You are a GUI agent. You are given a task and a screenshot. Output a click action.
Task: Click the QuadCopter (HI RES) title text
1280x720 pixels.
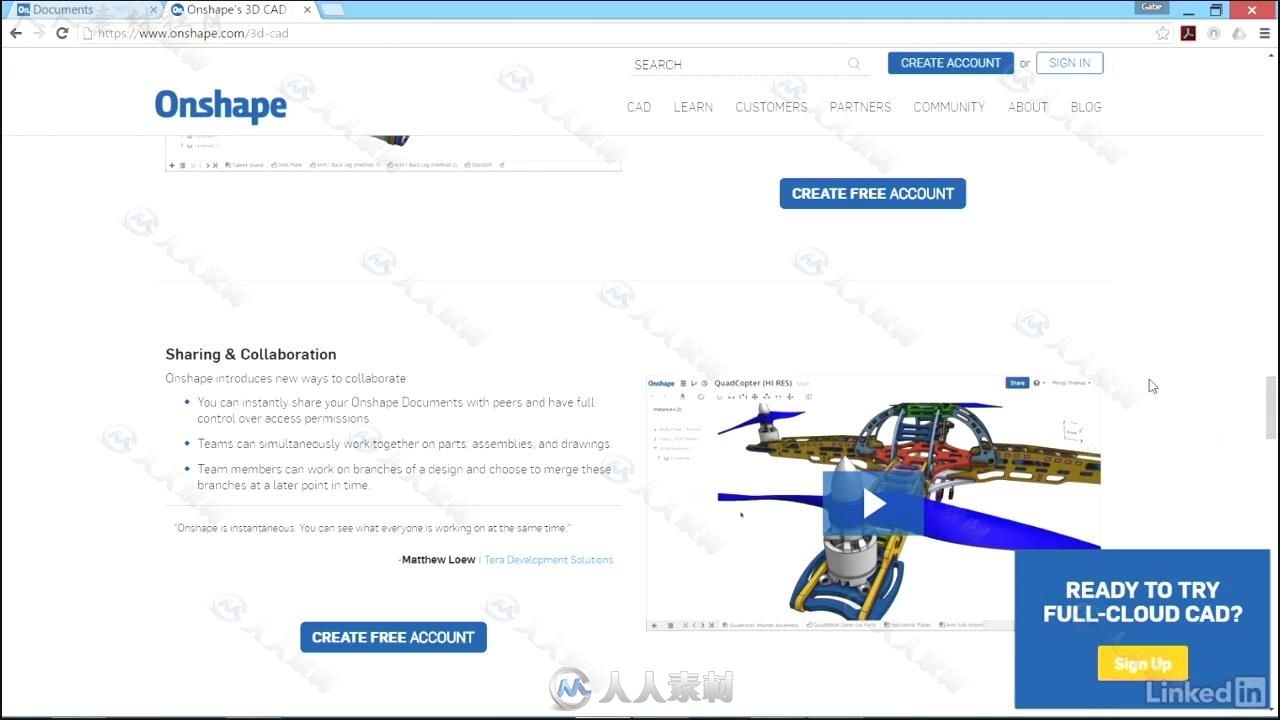click(753, 383)
